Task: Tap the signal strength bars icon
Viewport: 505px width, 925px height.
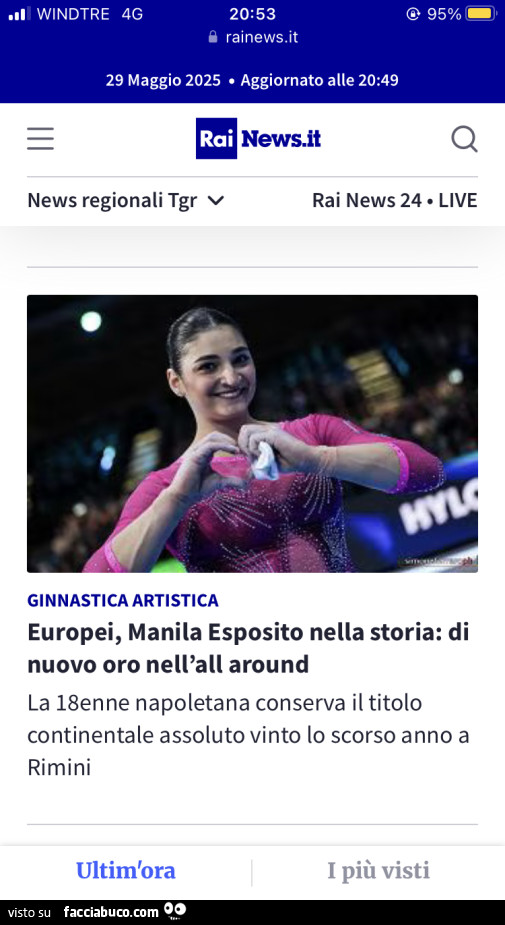Action: 19,14
